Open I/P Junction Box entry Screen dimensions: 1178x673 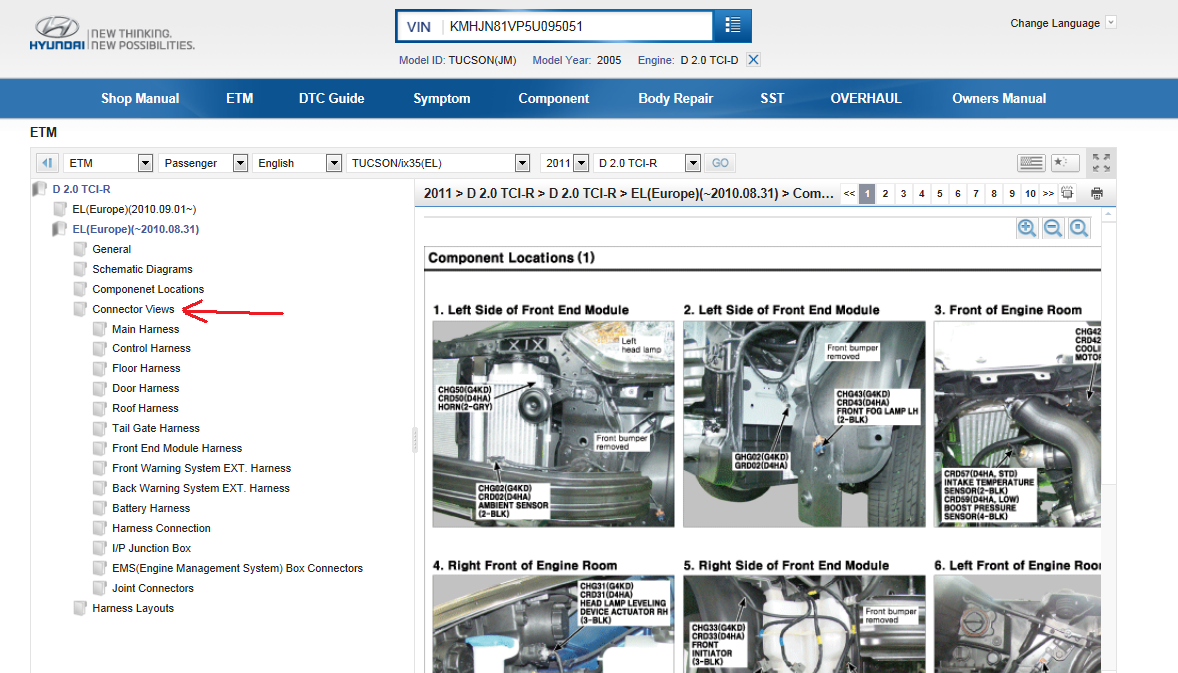(x=151, y=548)
